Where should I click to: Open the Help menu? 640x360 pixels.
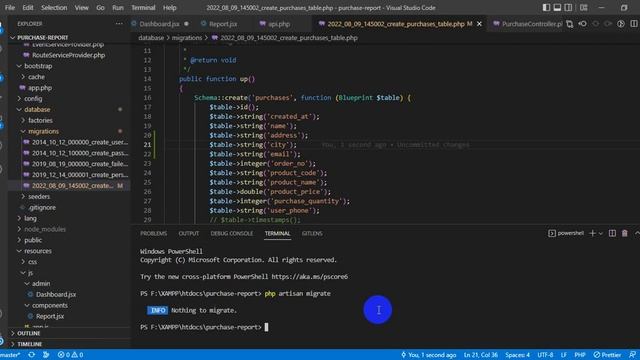pos(170,8)
